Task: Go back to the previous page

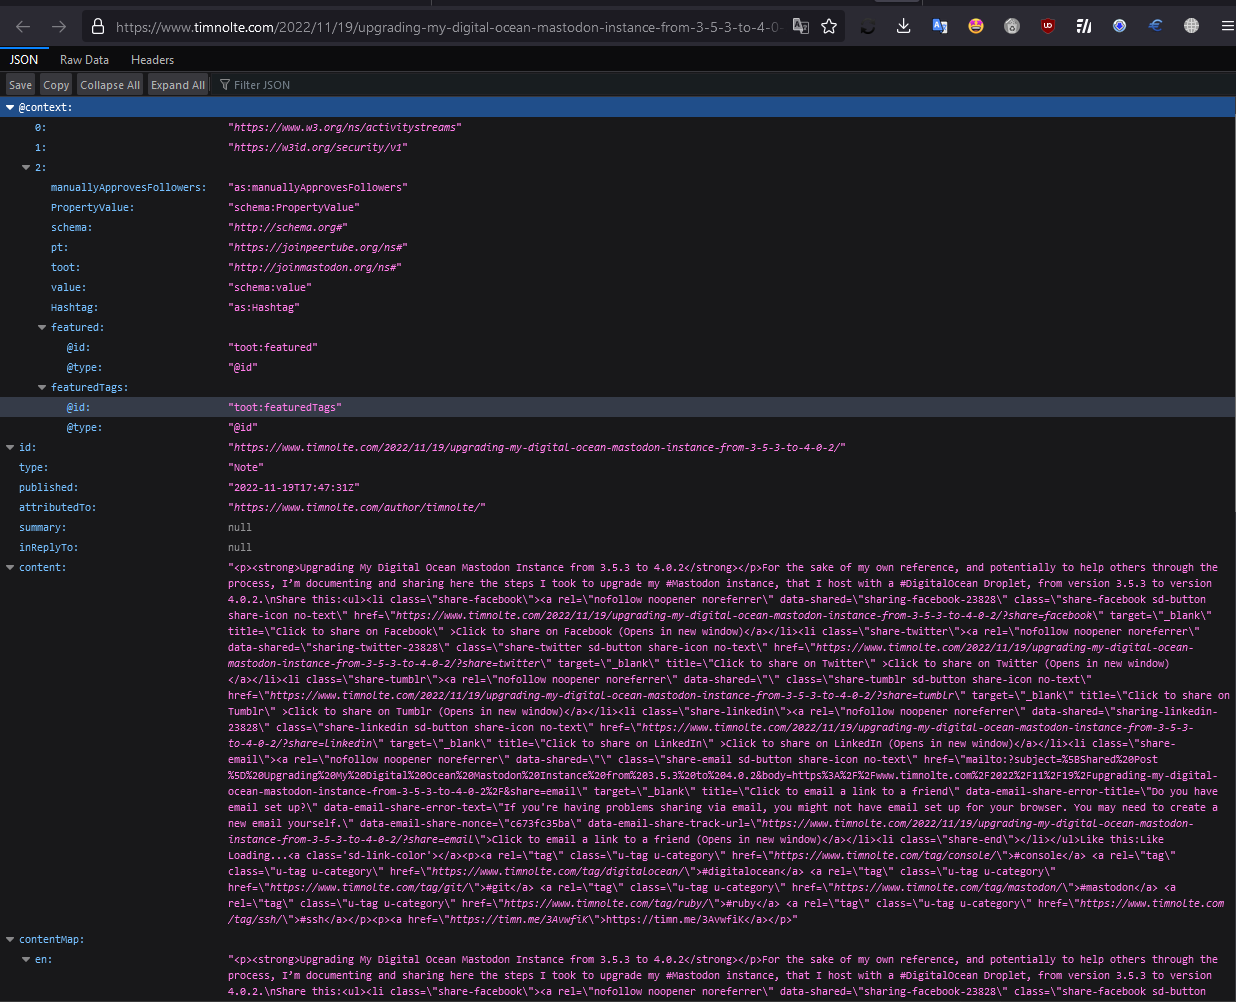Action: coord(23,27)
